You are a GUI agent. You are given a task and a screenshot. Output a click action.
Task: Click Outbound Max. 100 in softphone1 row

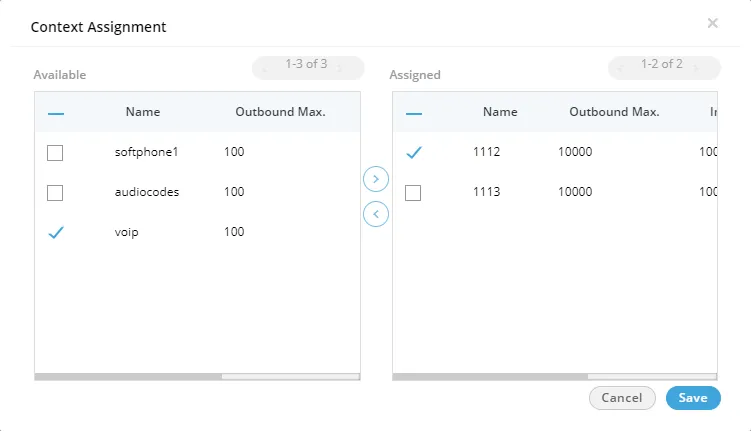click(x=234, y=152)
